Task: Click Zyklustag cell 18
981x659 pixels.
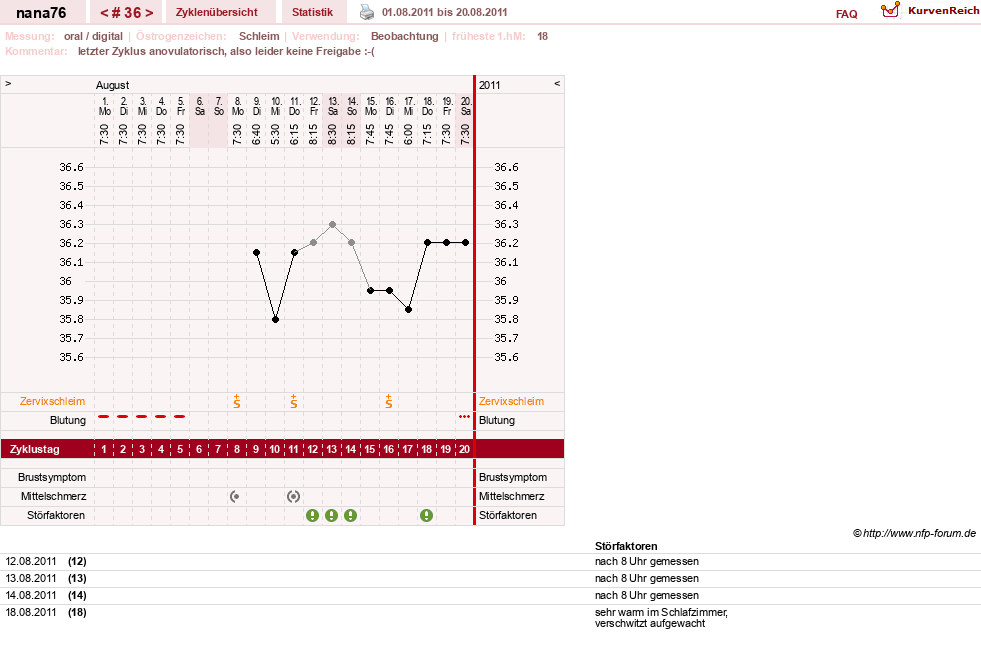Action: click(427, 449)
